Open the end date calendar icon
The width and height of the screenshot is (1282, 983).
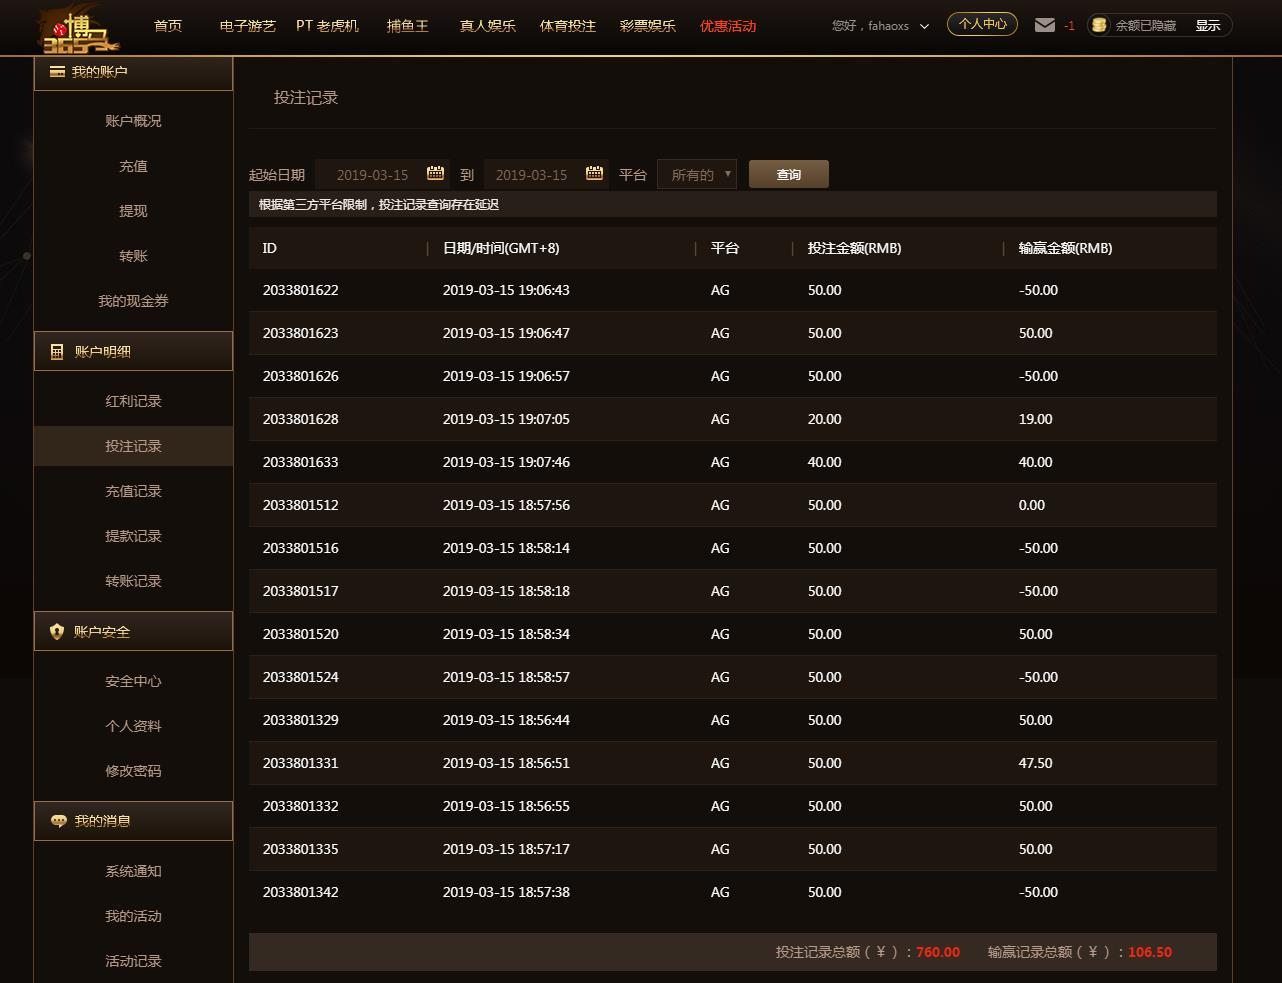point(594,173)
